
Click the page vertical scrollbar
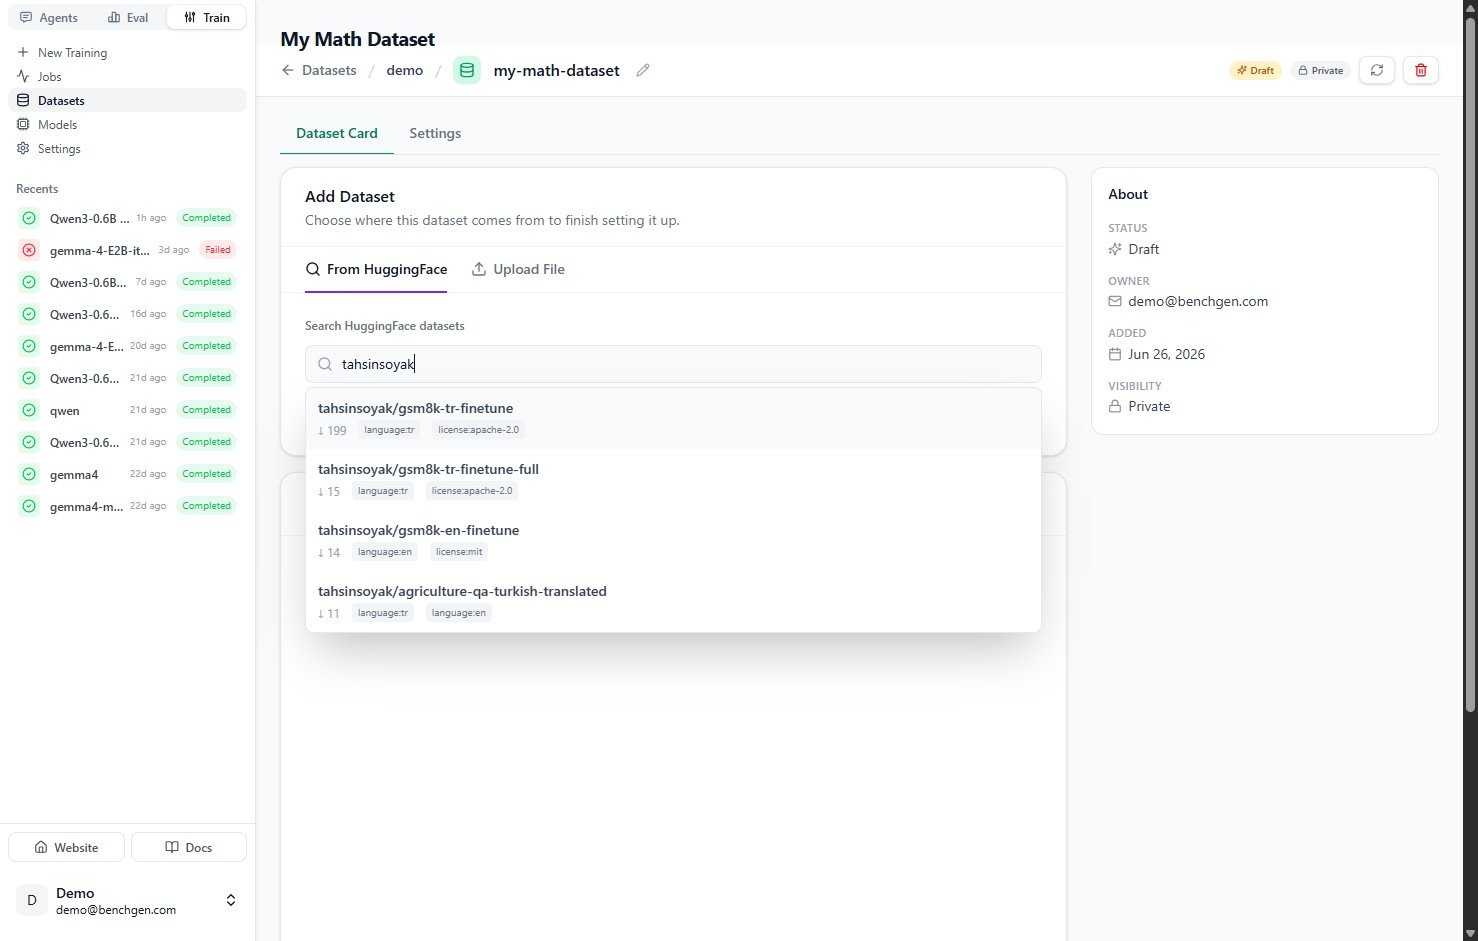point(1469,364)
